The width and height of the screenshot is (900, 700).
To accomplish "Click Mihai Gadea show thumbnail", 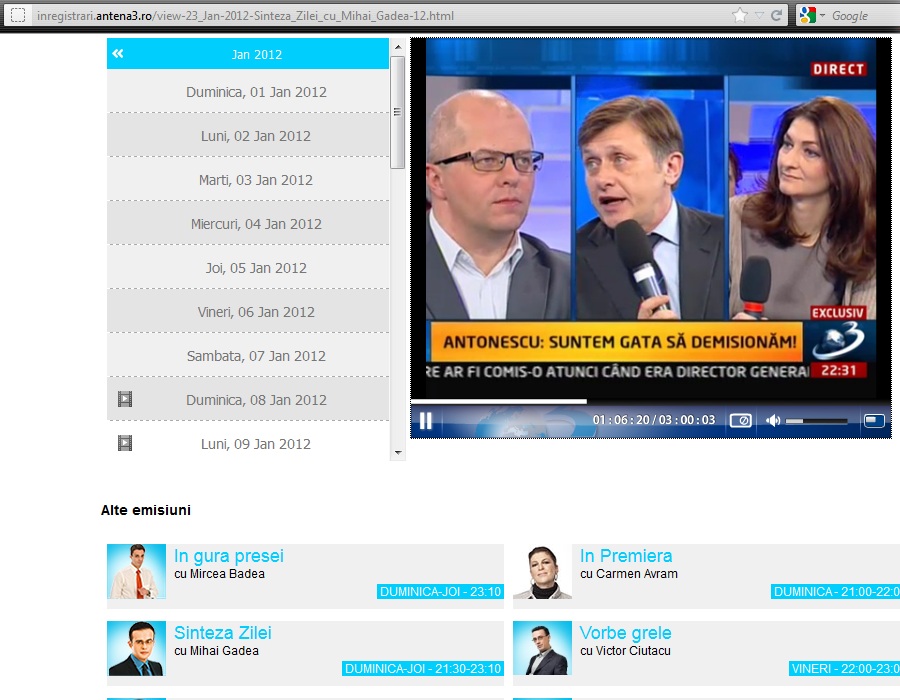I will tap(137, 648).
